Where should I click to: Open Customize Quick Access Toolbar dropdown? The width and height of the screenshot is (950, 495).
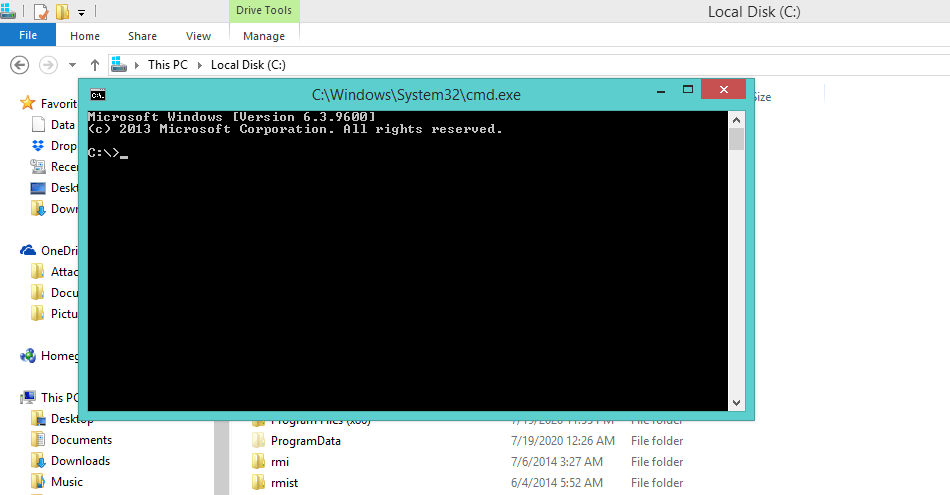(x=81, y=13)
